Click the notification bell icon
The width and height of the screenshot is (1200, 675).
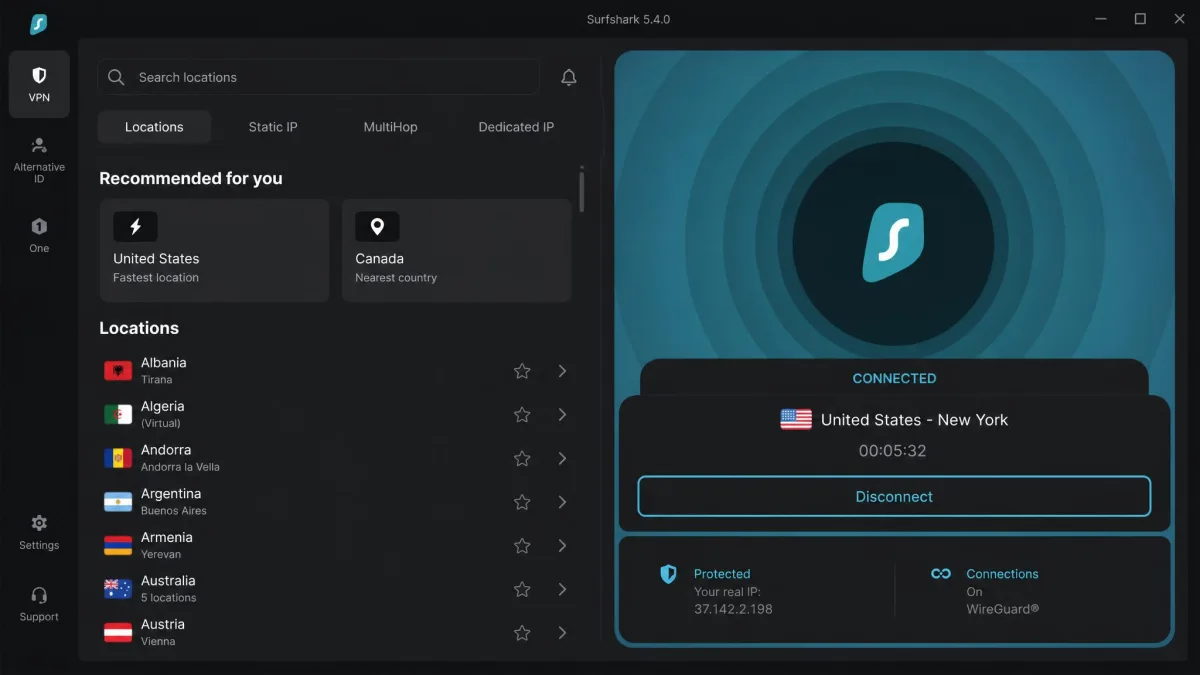click(569, 77)
